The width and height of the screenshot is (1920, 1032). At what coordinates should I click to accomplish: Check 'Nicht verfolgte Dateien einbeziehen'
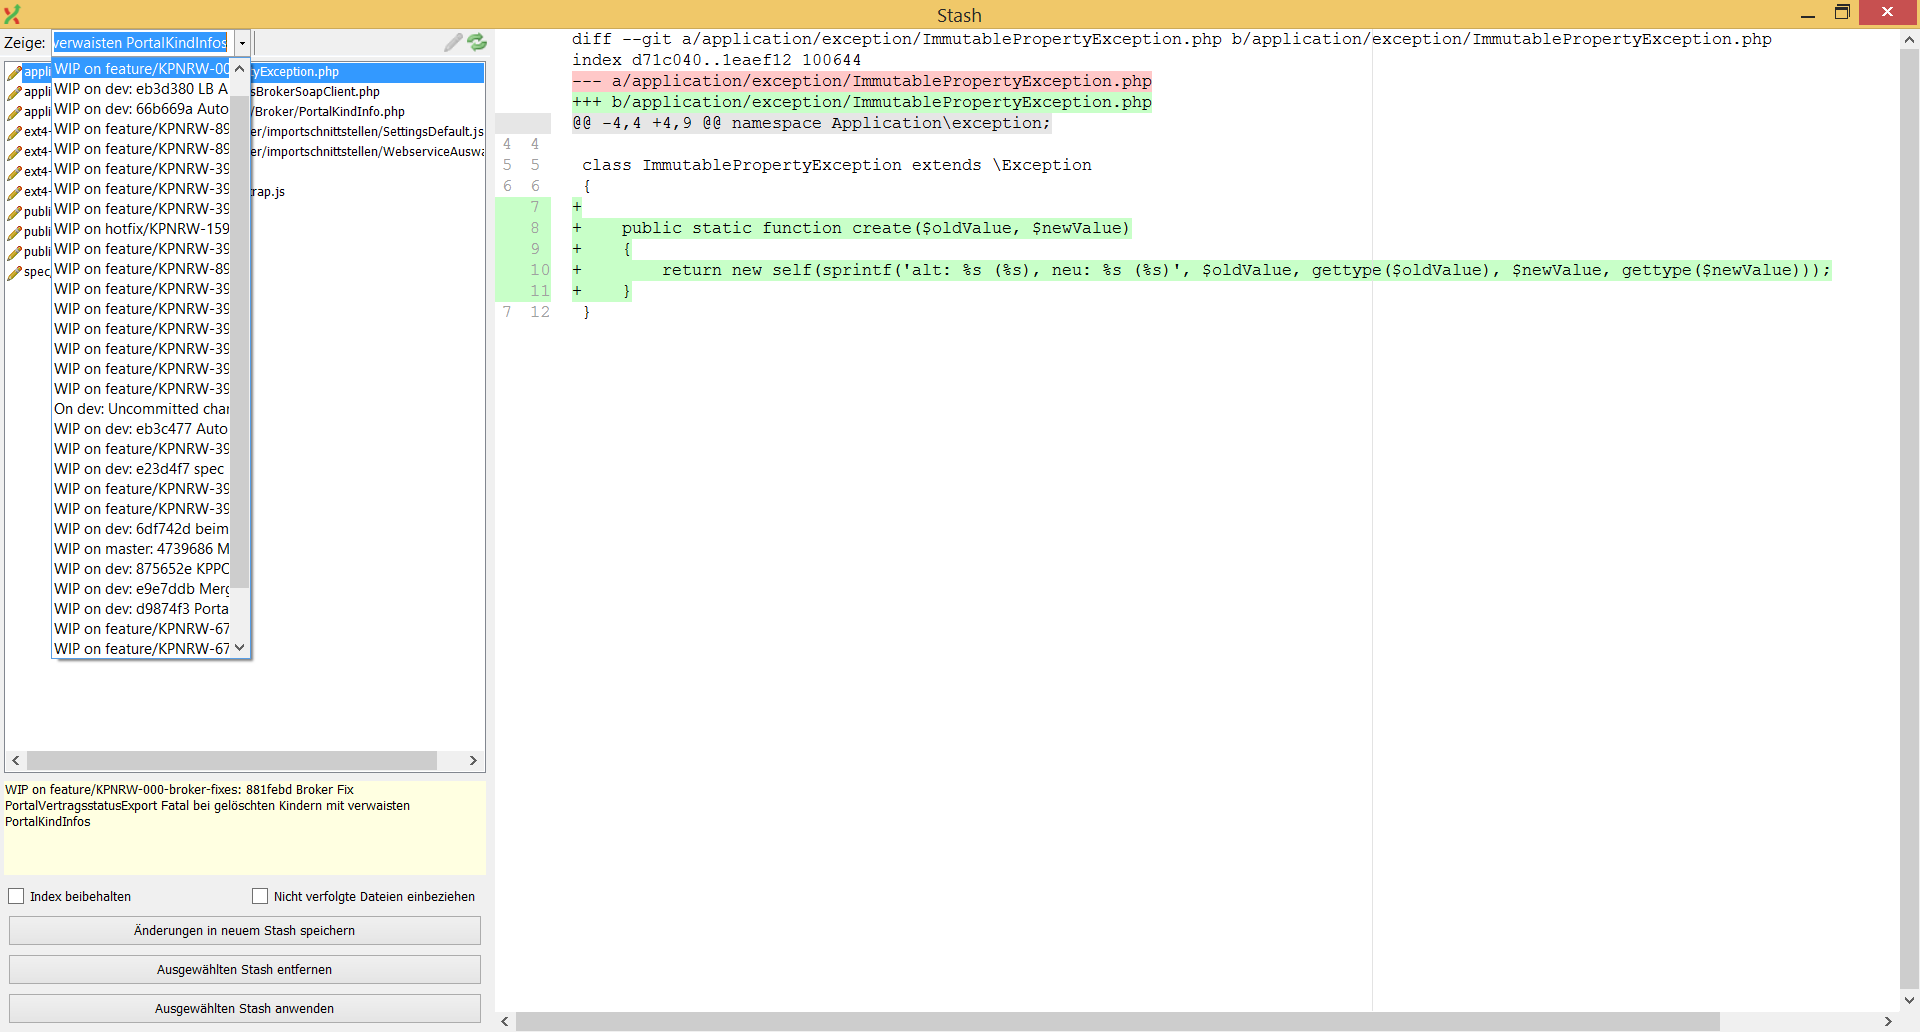pyautogui.click(x=259, y=896)
